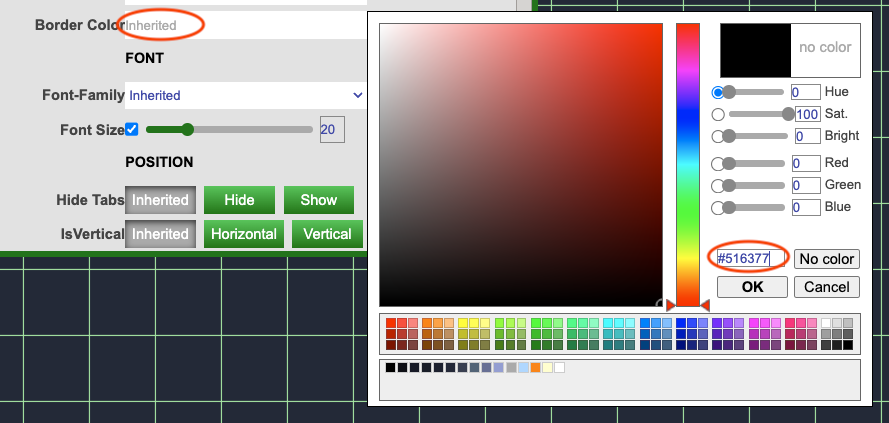Select the Bright radio button

(x=717, y=136)
